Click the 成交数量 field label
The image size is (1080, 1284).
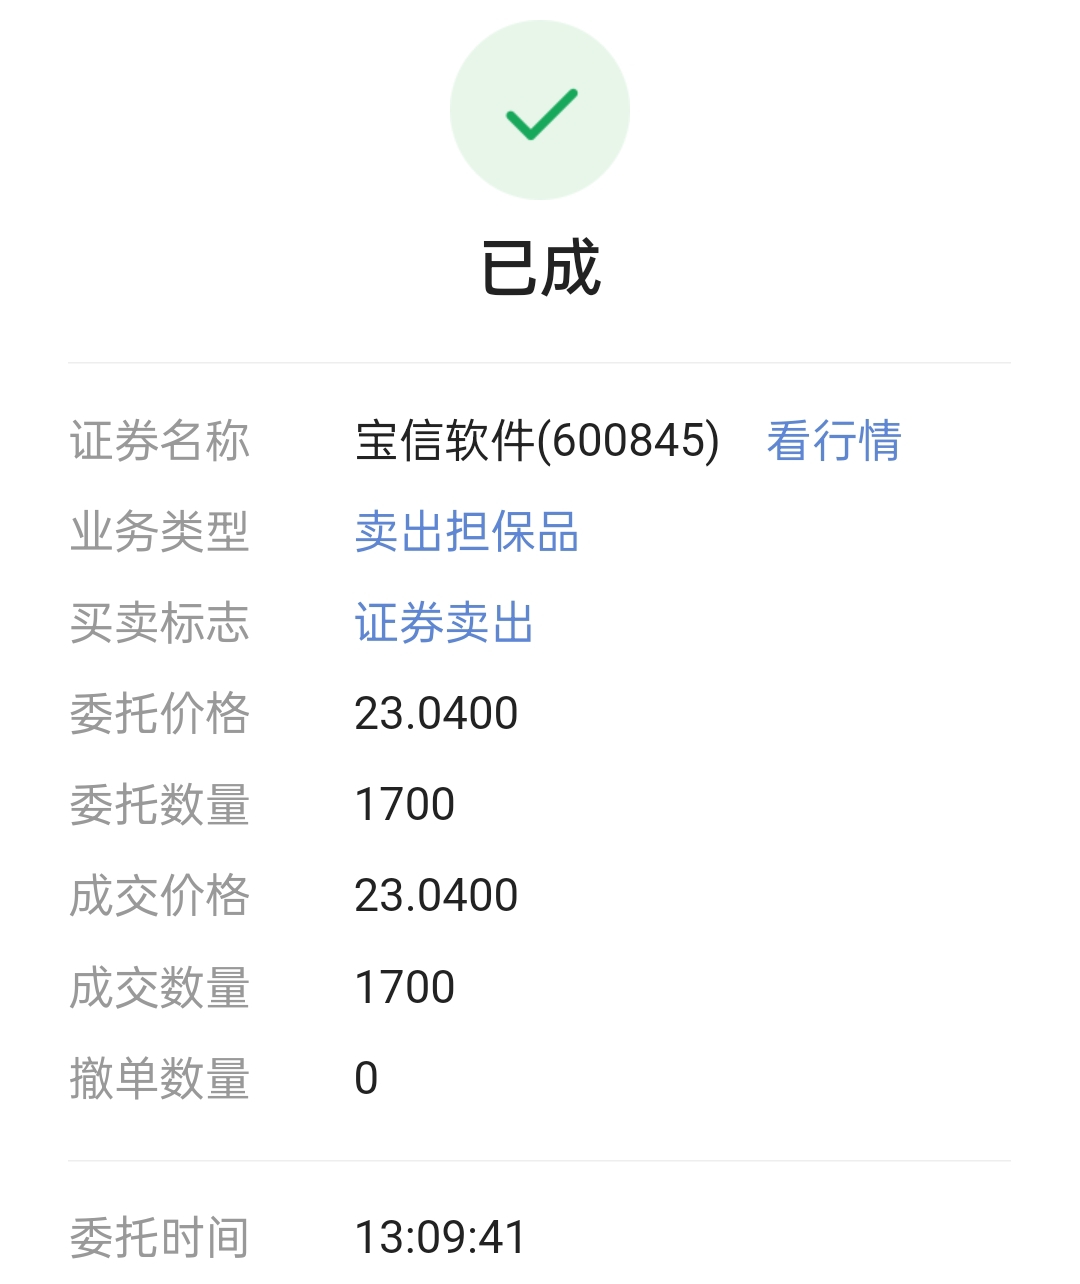pyautogui.click(x=160, y=988)
